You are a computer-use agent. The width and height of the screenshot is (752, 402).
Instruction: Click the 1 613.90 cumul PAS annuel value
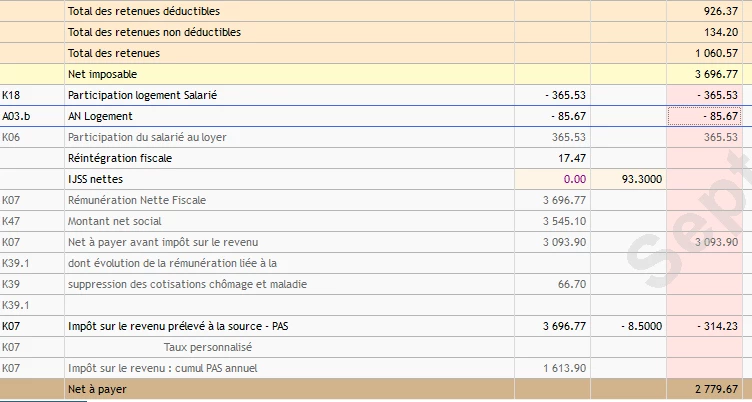click(x=564, y=368)
